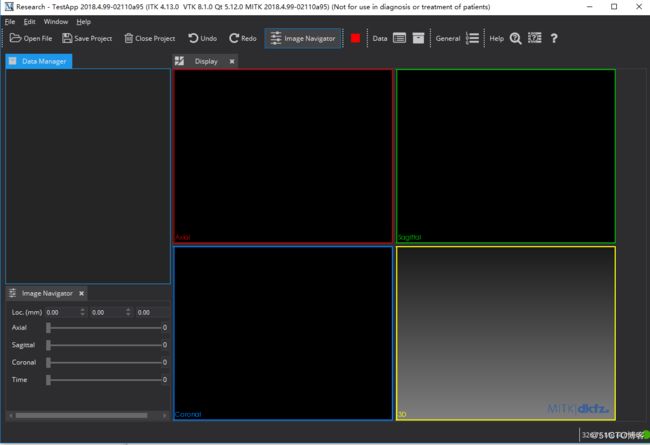Click the first Loc. (mm) field
The height and width of the screenshot is (445, 650).
pyautogui.click(x=65, y=312)
